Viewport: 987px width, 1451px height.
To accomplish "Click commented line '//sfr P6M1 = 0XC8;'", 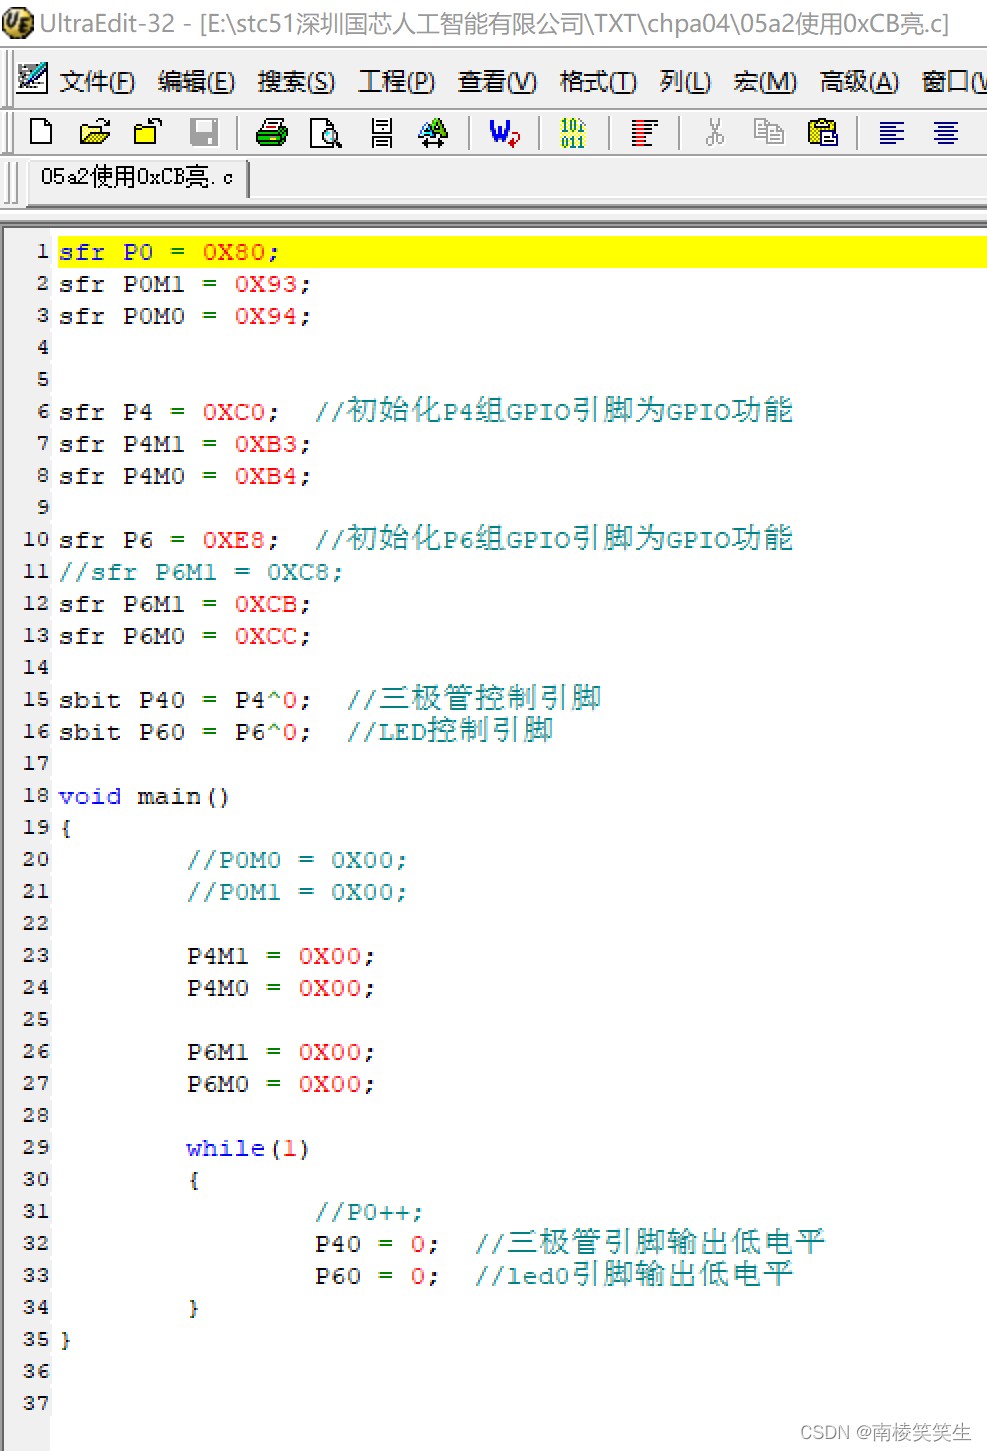I will pyautogui.click(x=201, y=572).
